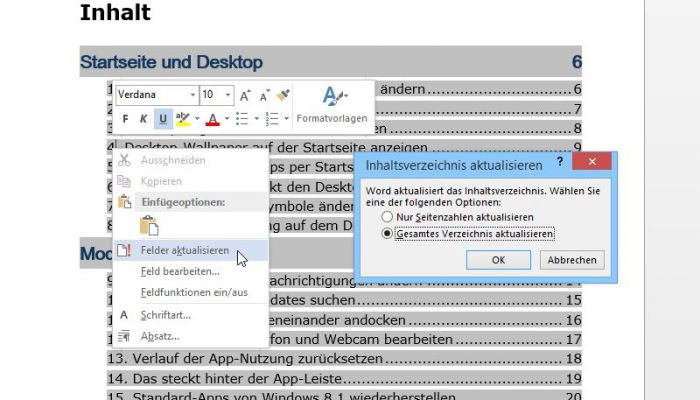Click Abbrechen to cancel dialog
Viewport: 700px width, 400px height.
(572, 260)
